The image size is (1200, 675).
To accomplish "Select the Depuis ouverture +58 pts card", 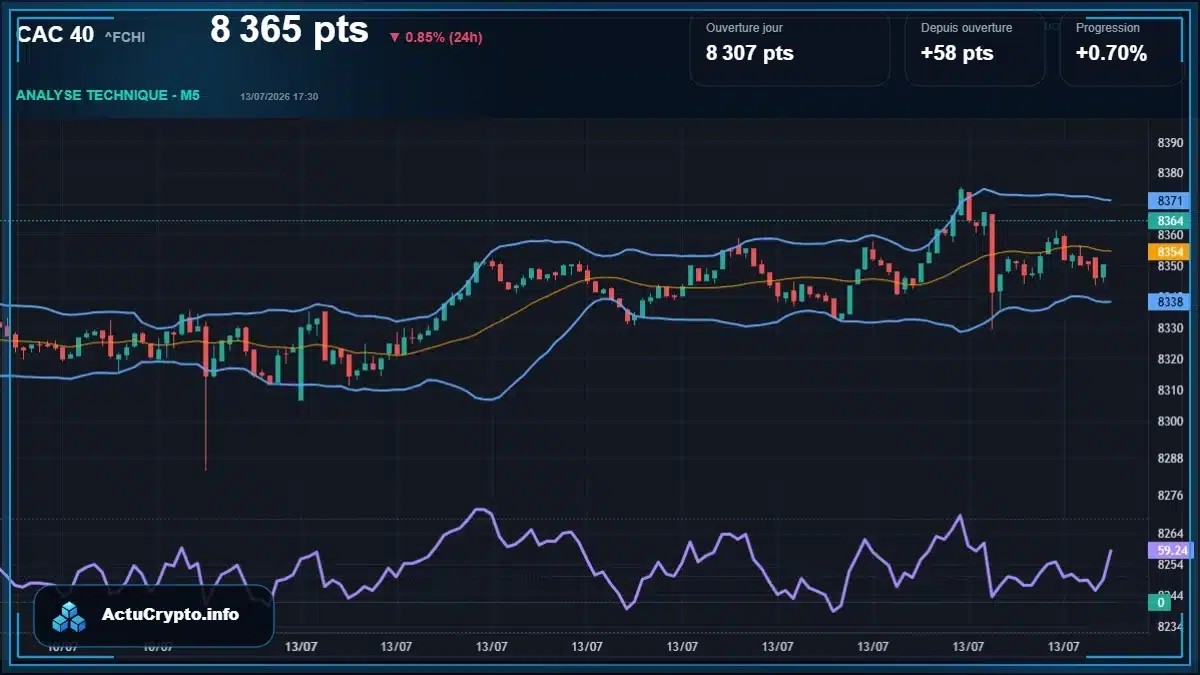I will [x=975, y=49].
